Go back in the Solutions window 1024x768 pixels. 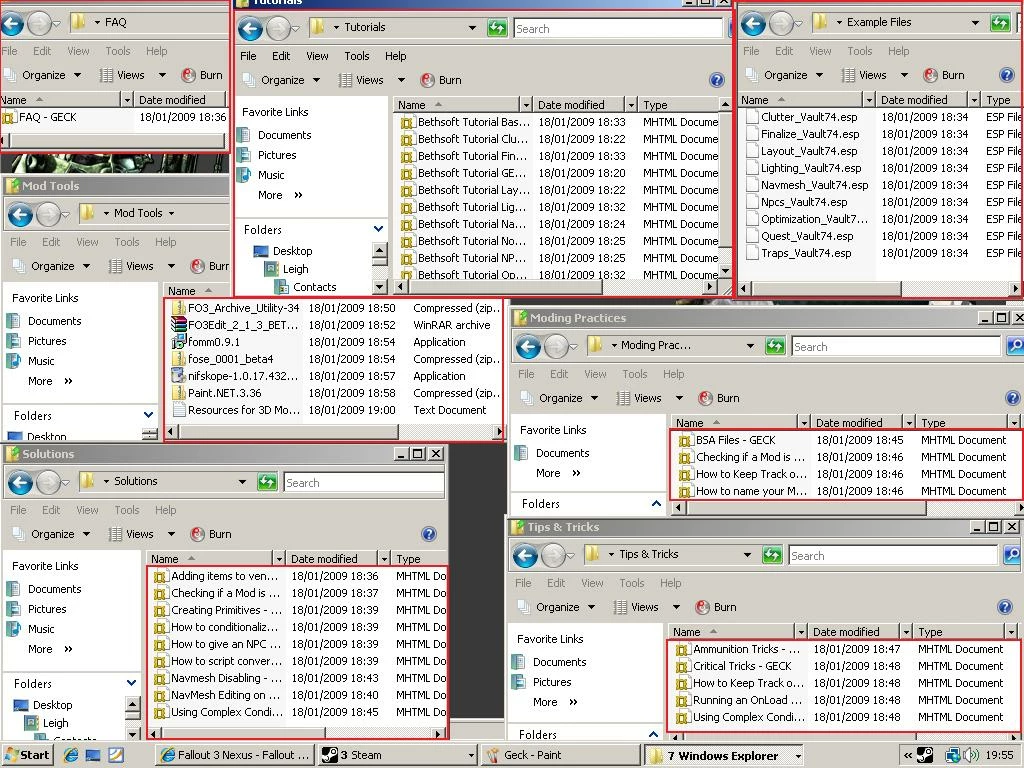(20, 483)
